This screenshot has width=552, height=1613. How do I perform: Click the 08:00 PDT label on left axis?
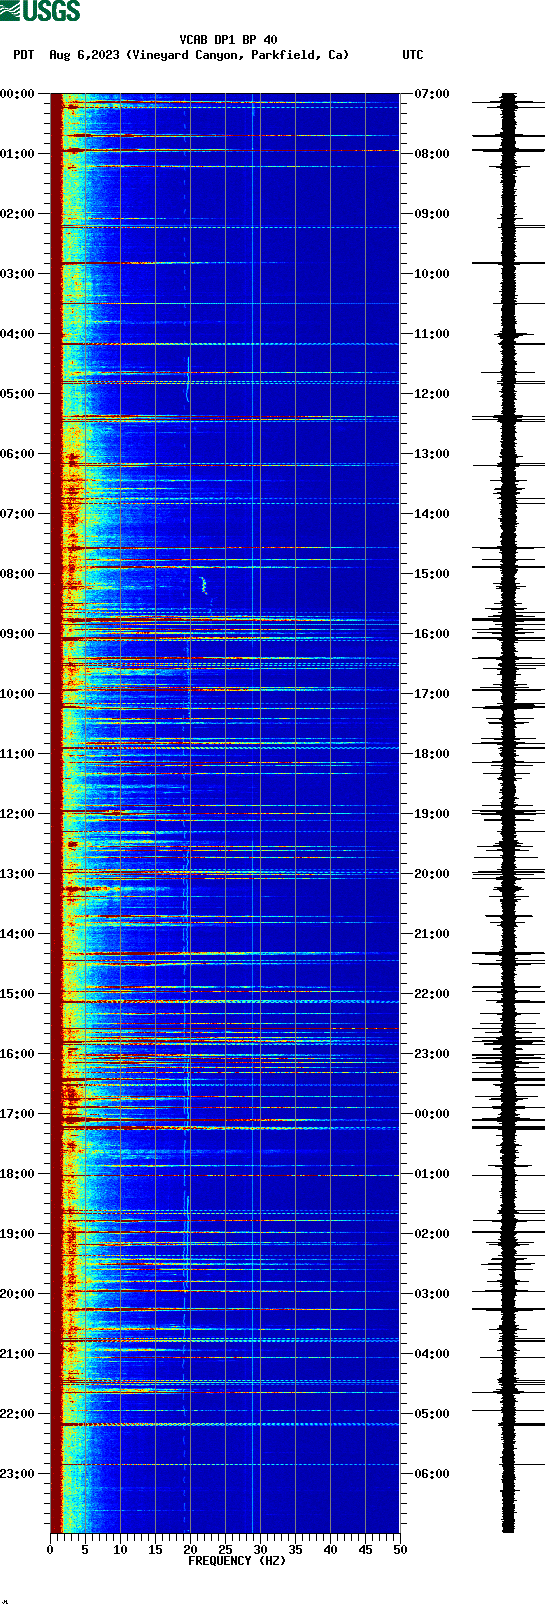pos(17,574)
